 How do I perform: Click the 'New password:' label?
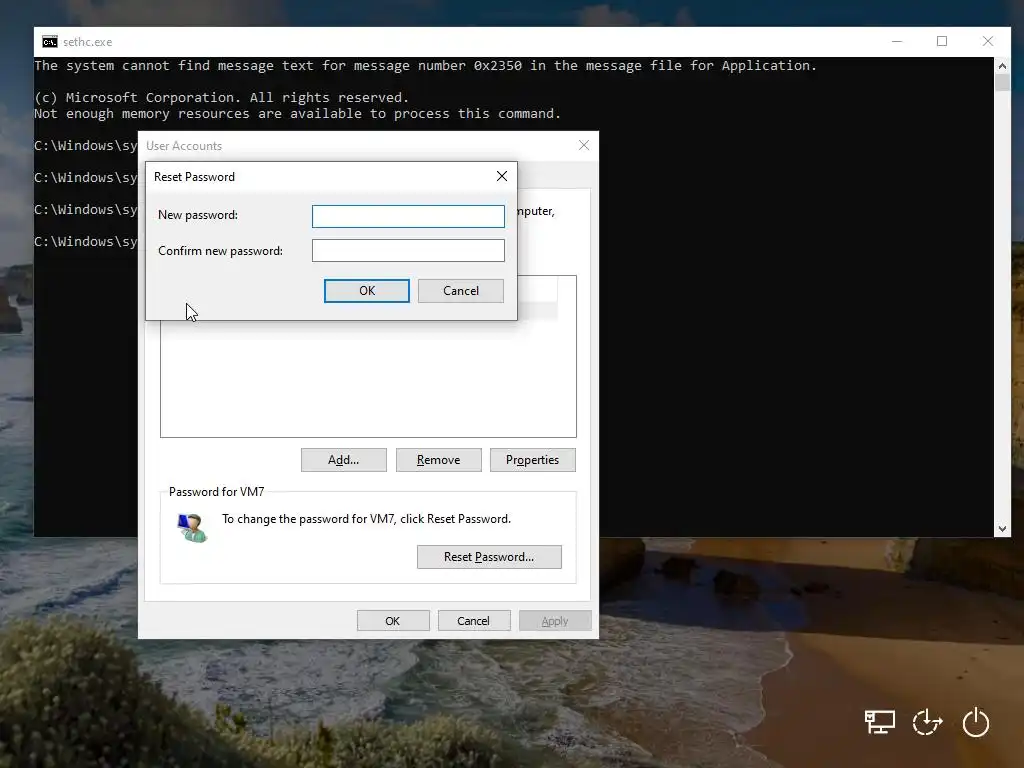[x=198, y=215]
